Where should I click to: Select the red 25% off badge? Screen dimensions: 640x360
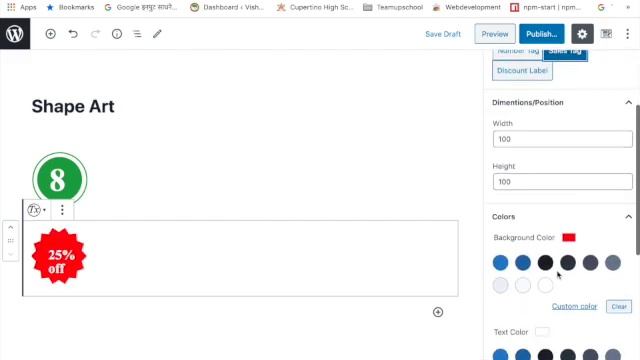click(x=59, y=256)
